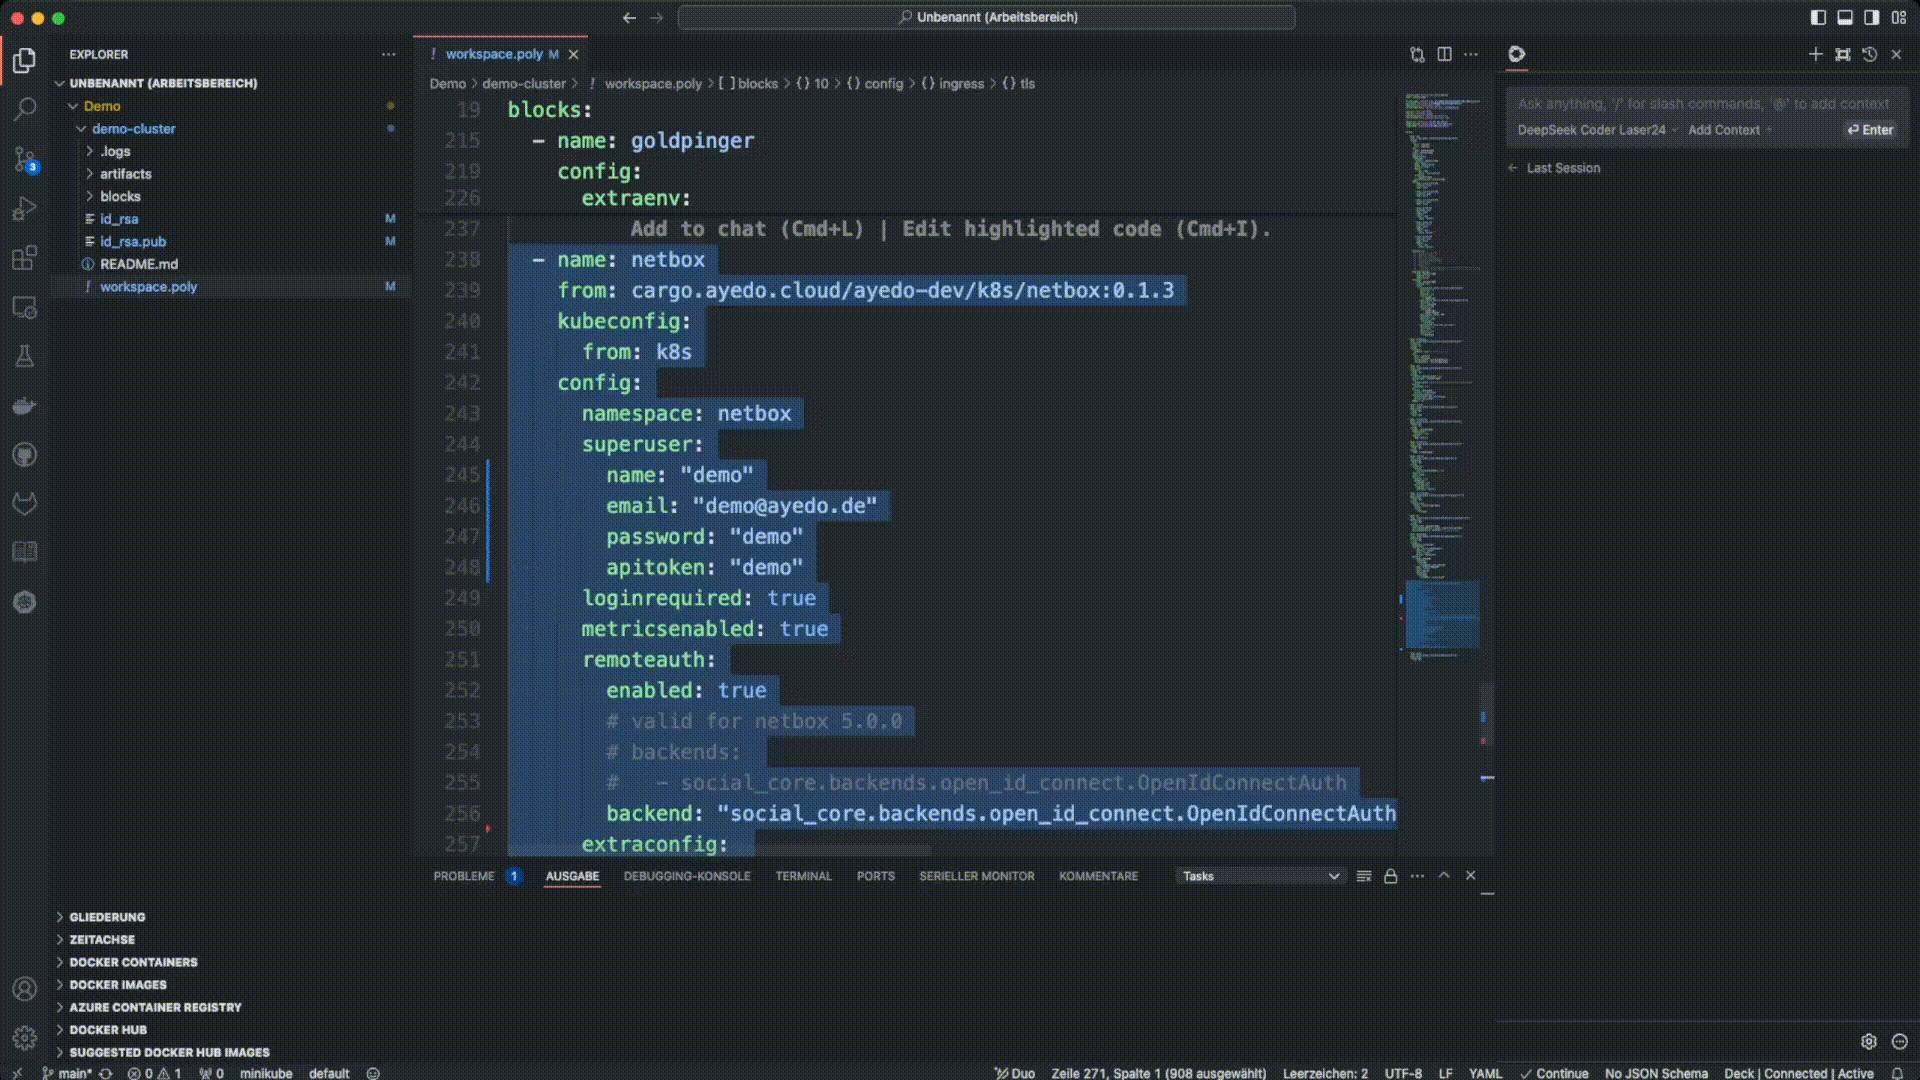Image resolution: width=1920 pixels, height=1080 pixels.
Task: Open Continue settings gear at panel bottom
Action: (x=1869, y=1041)
